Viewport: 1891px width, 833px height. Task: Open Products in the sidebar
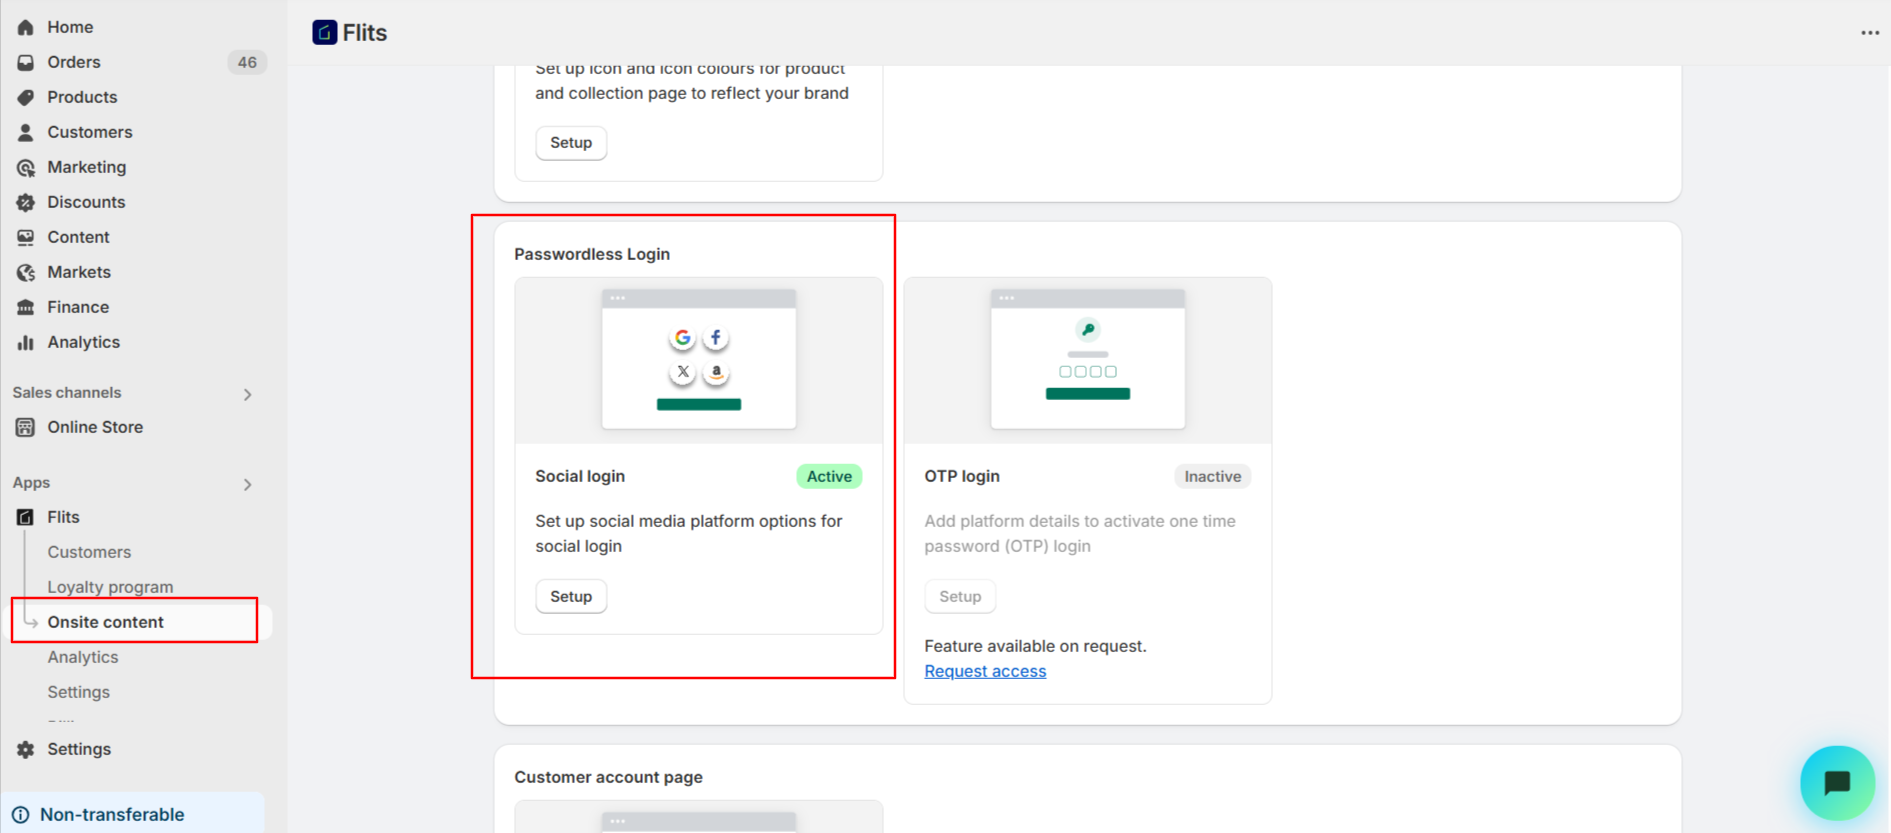pyautogui.click(x=82, y=97)
